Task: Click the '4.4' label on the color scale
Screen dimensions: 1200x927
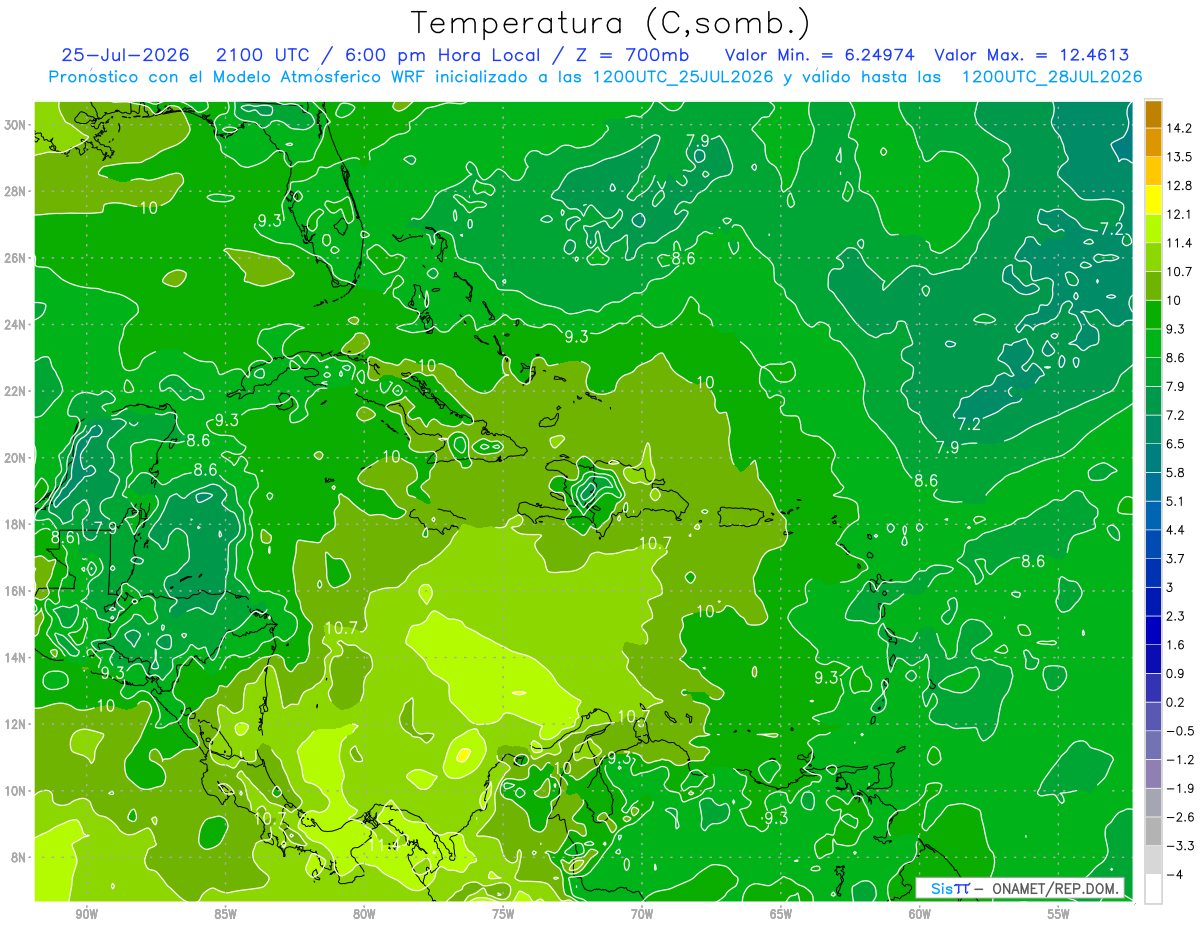Action: pos(1177,530)
